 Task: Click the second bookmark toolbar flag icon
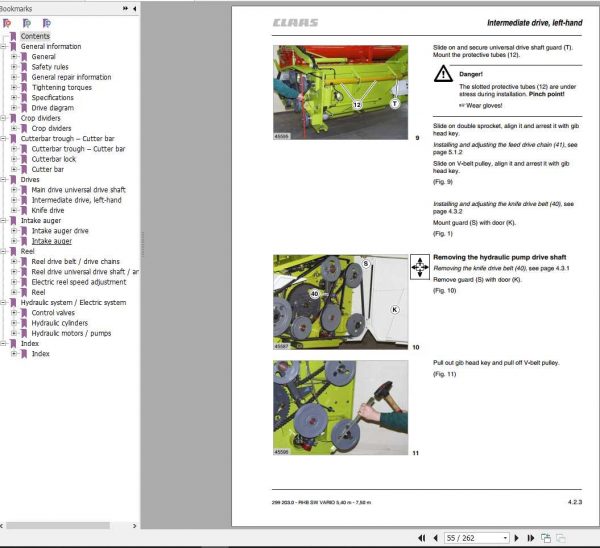tap(27, 23)
